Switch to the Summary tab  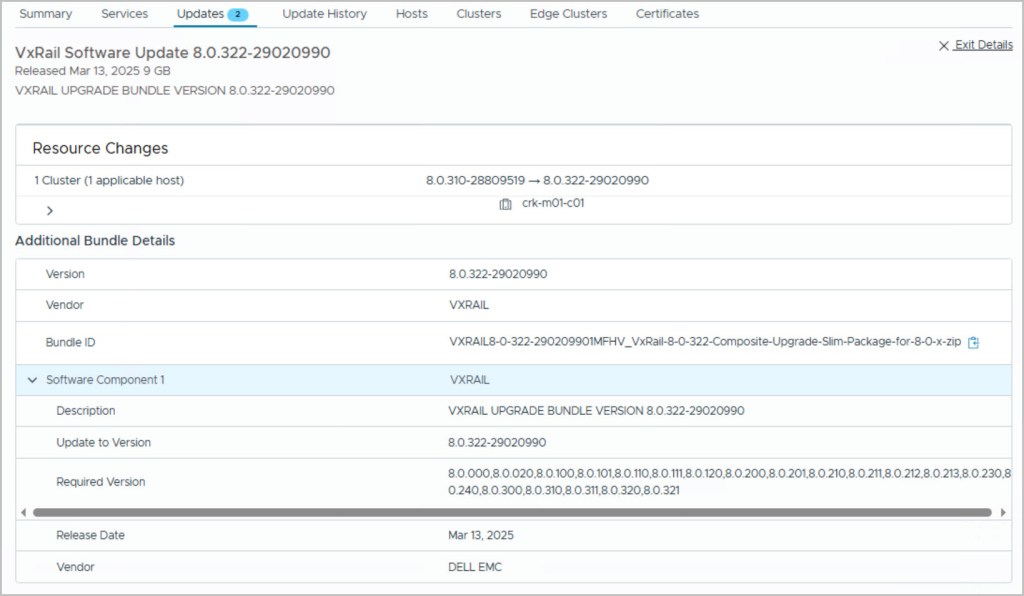click(x=46, y=14)
